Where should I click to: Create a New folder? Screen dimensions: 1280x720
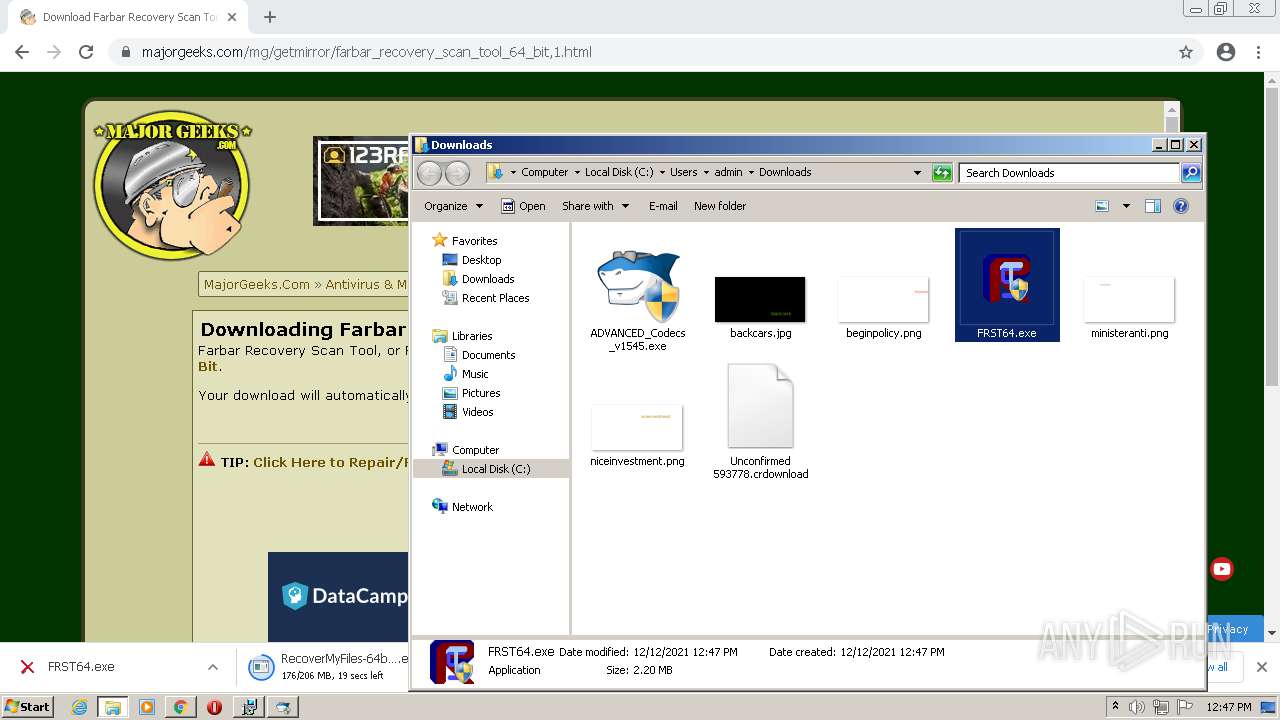tap(720, 206)
